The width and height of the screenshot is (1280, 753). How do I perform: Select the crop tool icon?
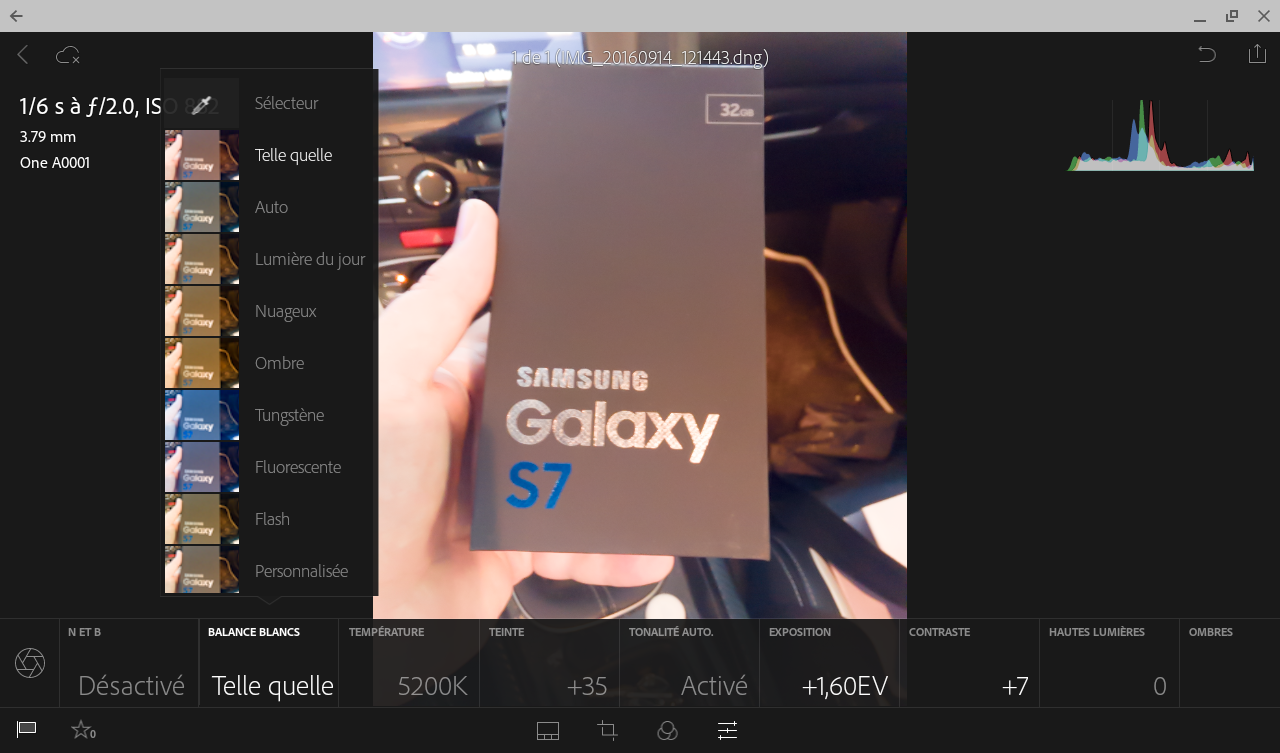coord(607,731)
